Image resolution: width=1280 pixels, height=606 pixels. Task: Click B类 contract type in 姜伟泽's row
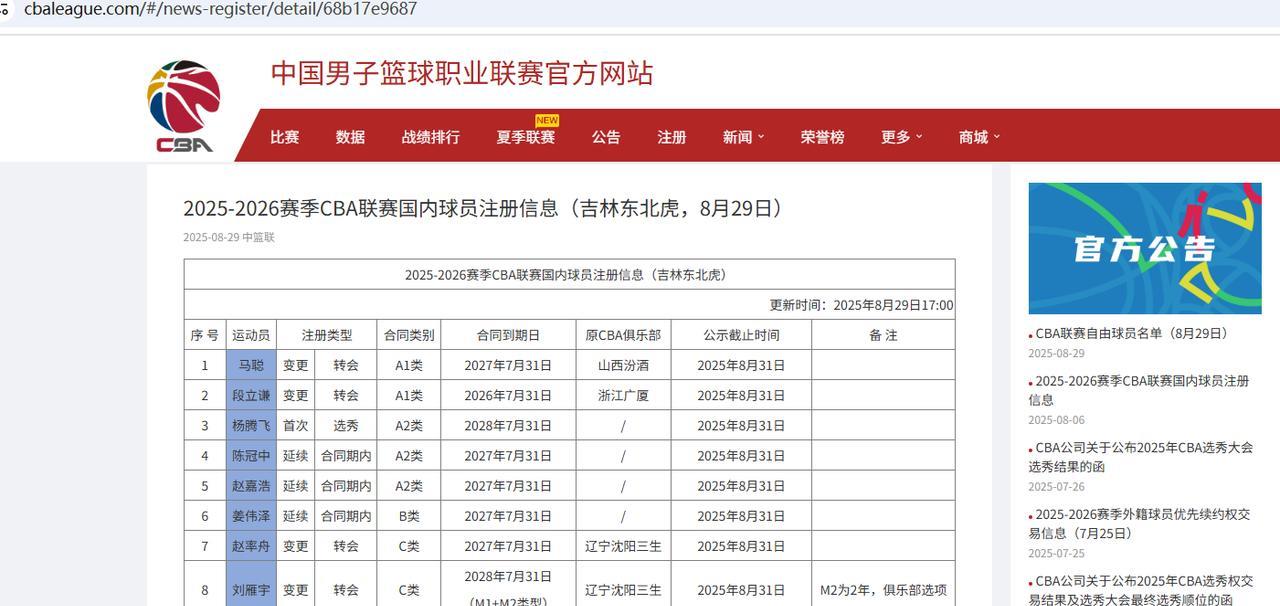point(409,516)
